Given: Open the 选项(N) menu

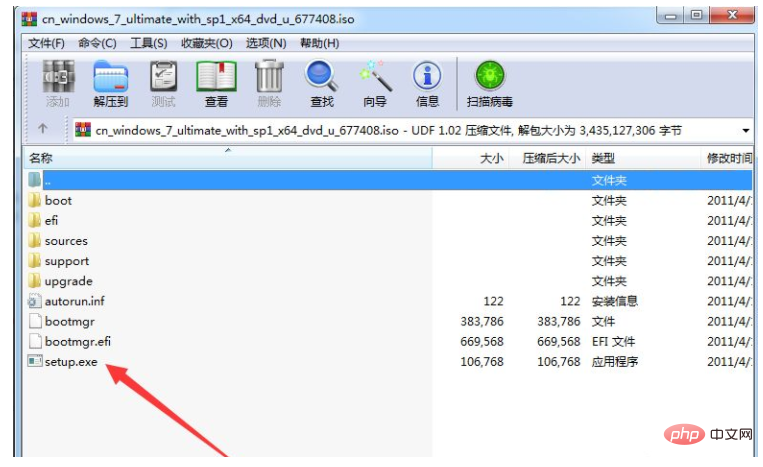Looking at the screenshot, I should pos(266,43).
